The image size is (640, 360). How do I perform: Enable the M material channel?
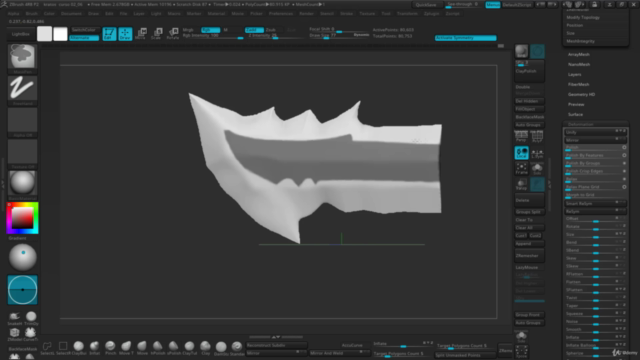click(226, 30)
